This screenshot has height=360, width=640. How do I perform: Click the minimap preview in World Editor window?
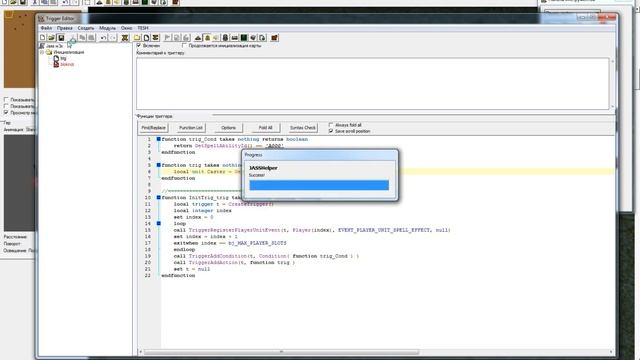pos(19,49)
